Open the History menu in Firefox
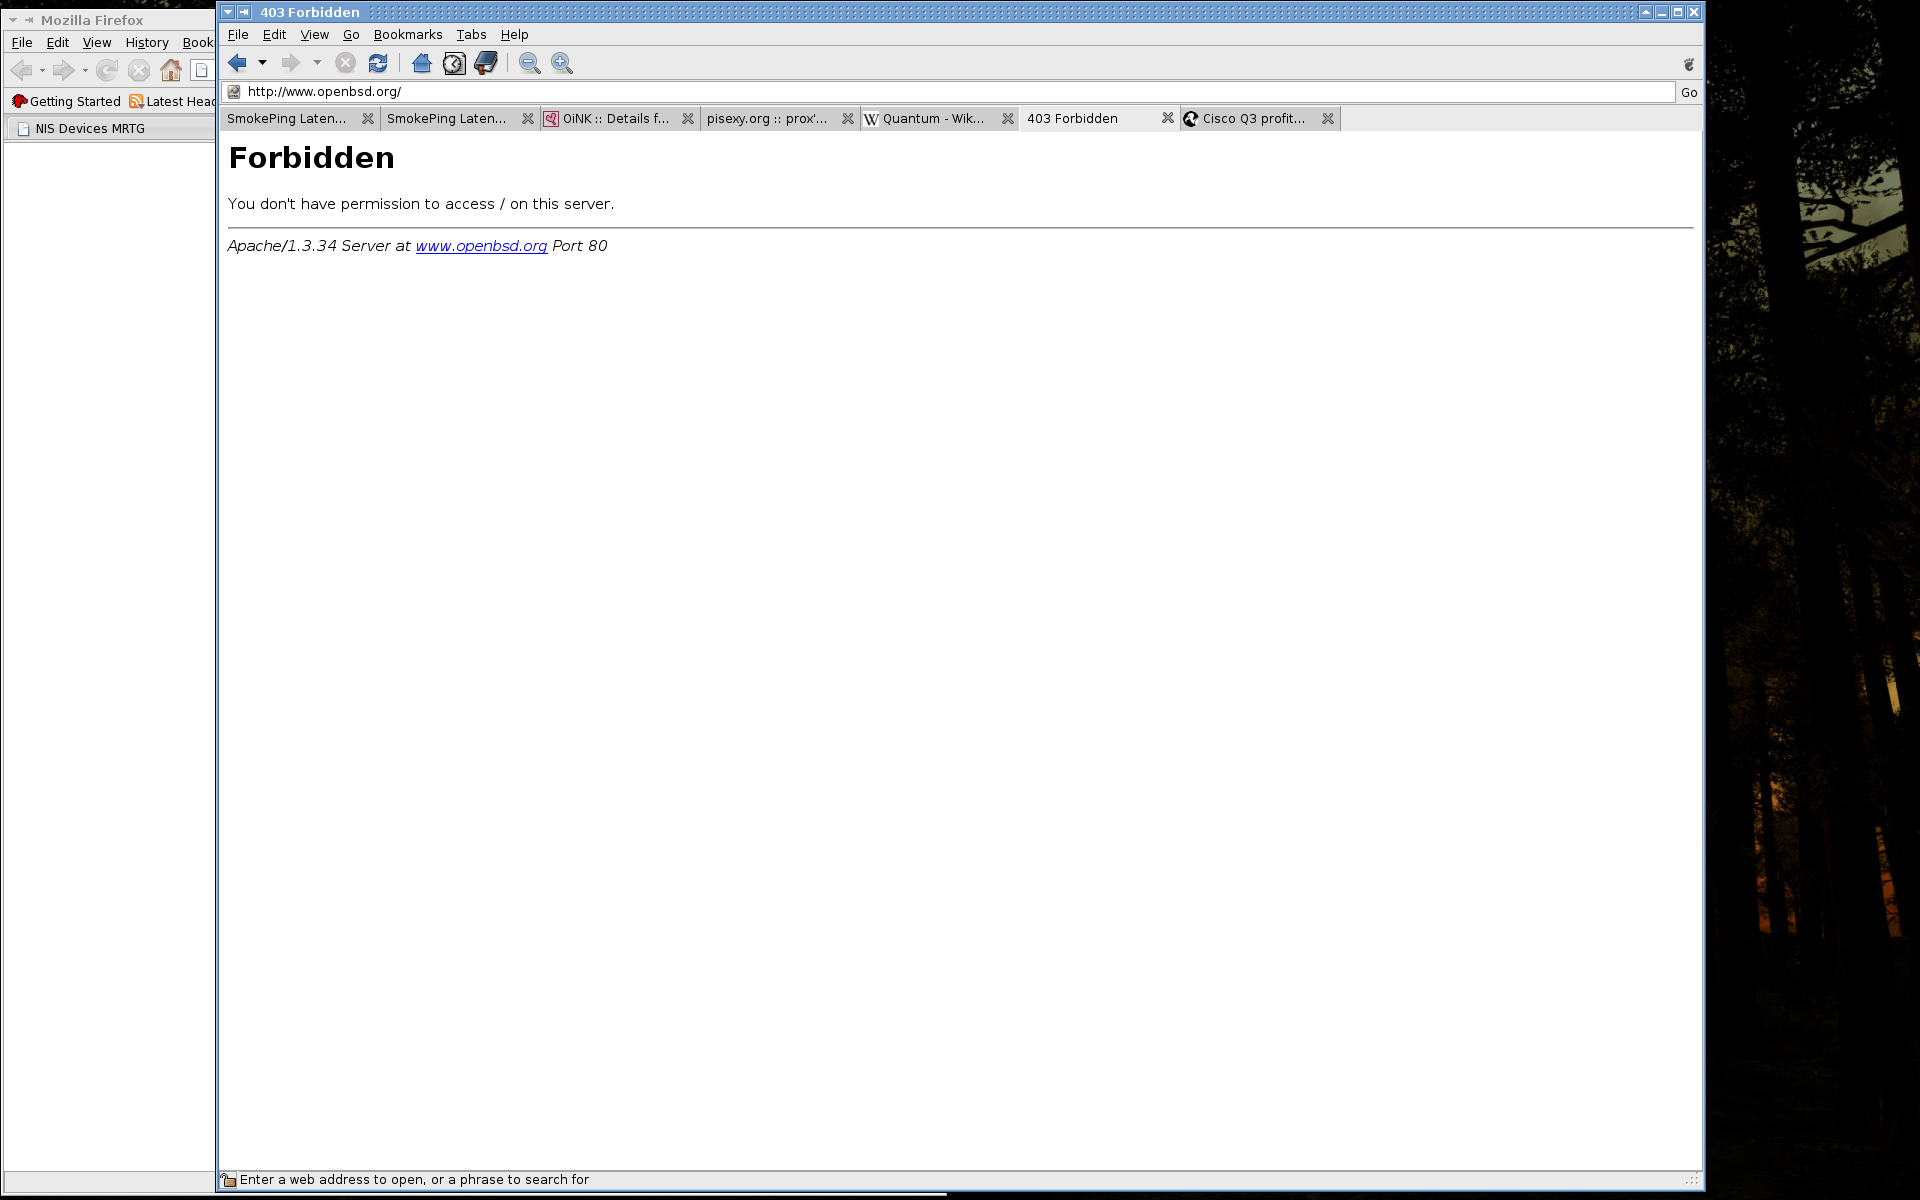This screenshot has height=1200, width=1920. (147, 43)
